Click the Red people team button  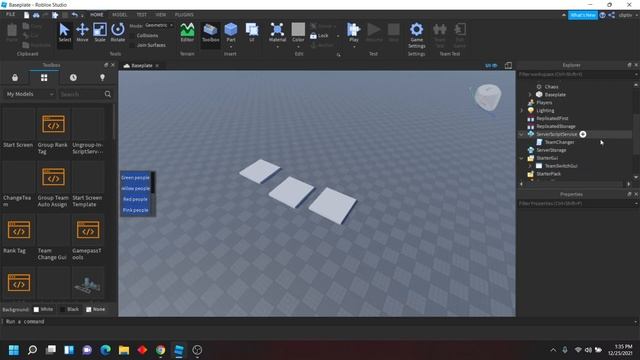(136, 199)
